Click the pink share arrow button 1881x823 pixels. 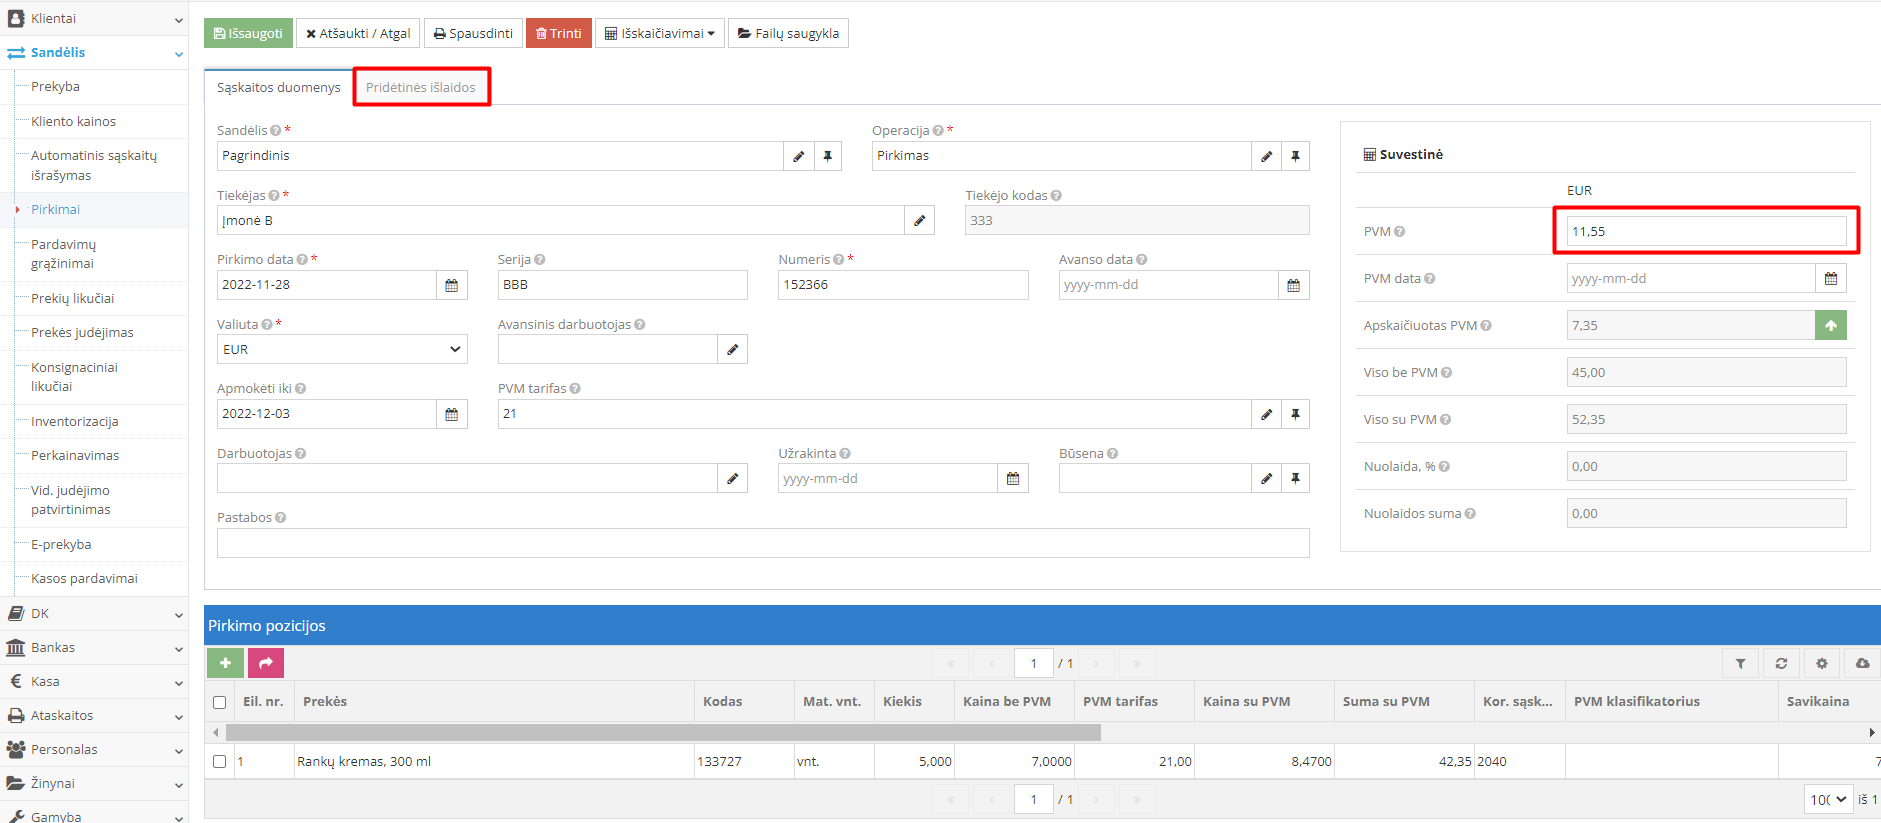tap(266, 663)
